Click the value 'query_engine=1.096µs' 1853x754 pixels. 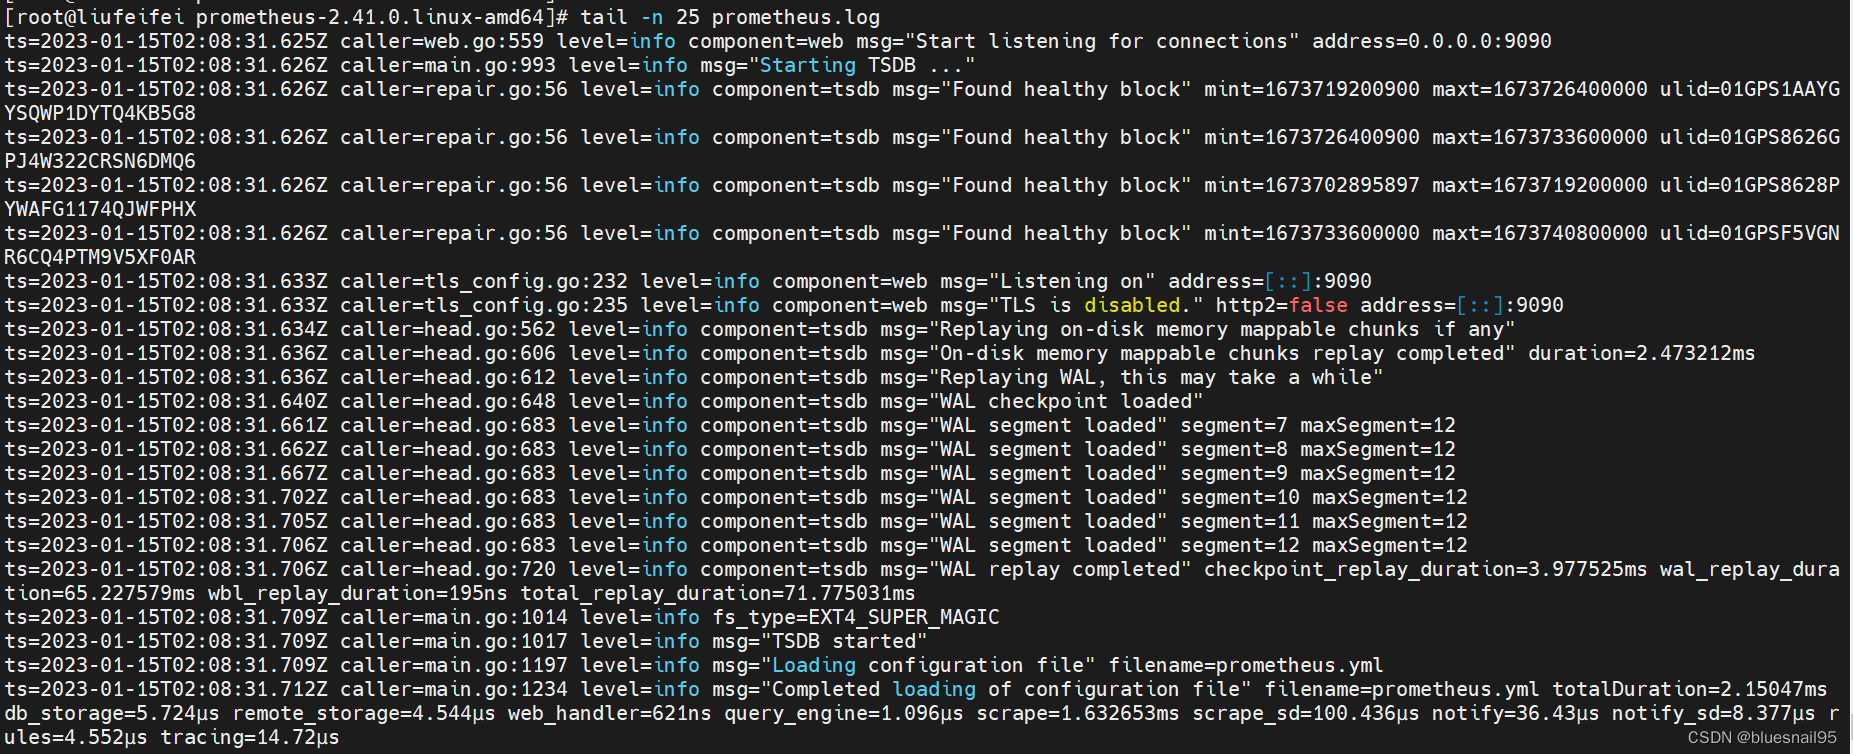(x=843, y=713)
